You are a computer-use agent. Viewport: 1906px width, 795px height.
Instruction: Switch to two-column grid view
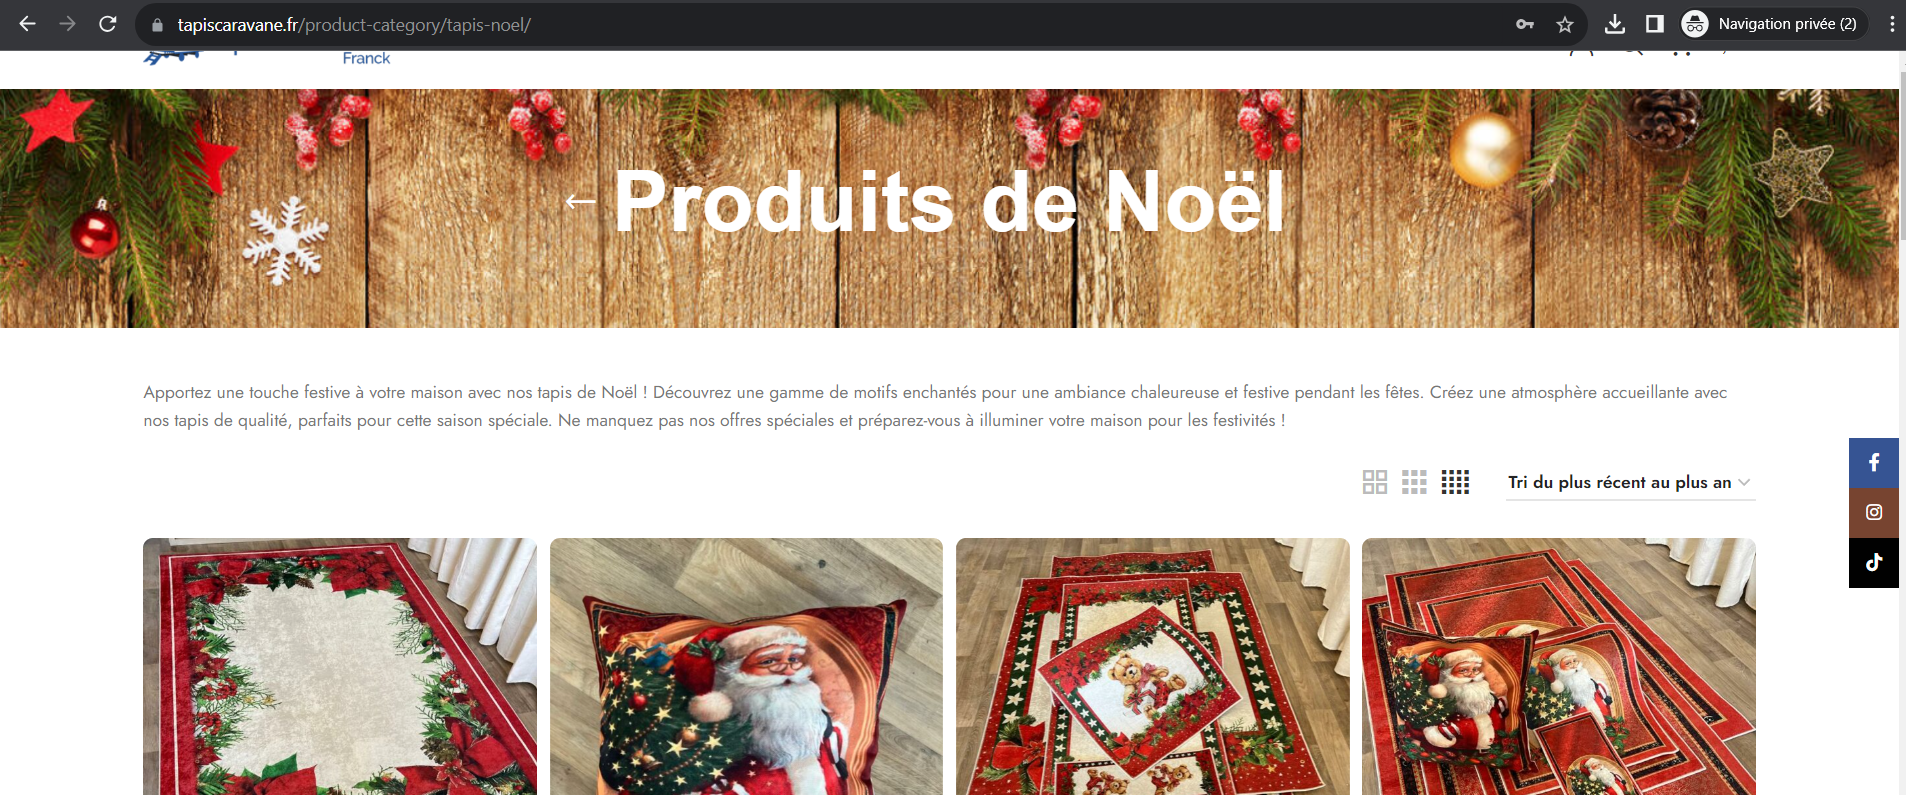click(x=1375, y=482)
